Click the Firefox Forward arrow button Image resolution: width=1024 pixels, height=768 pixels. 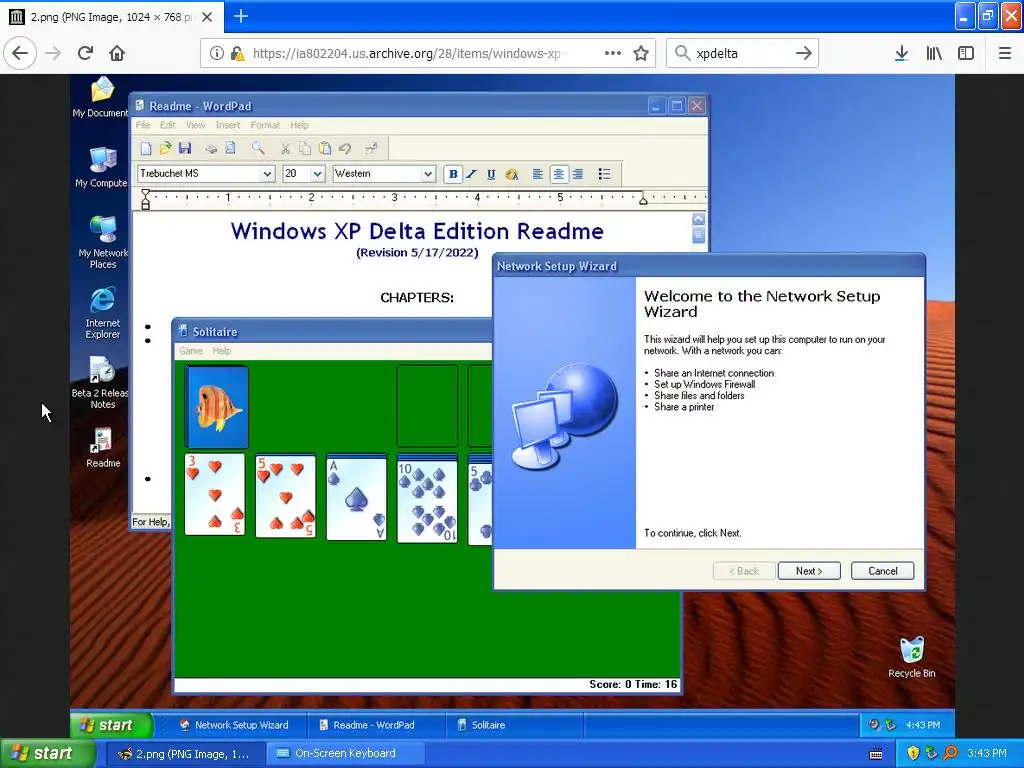coord(53,53)
